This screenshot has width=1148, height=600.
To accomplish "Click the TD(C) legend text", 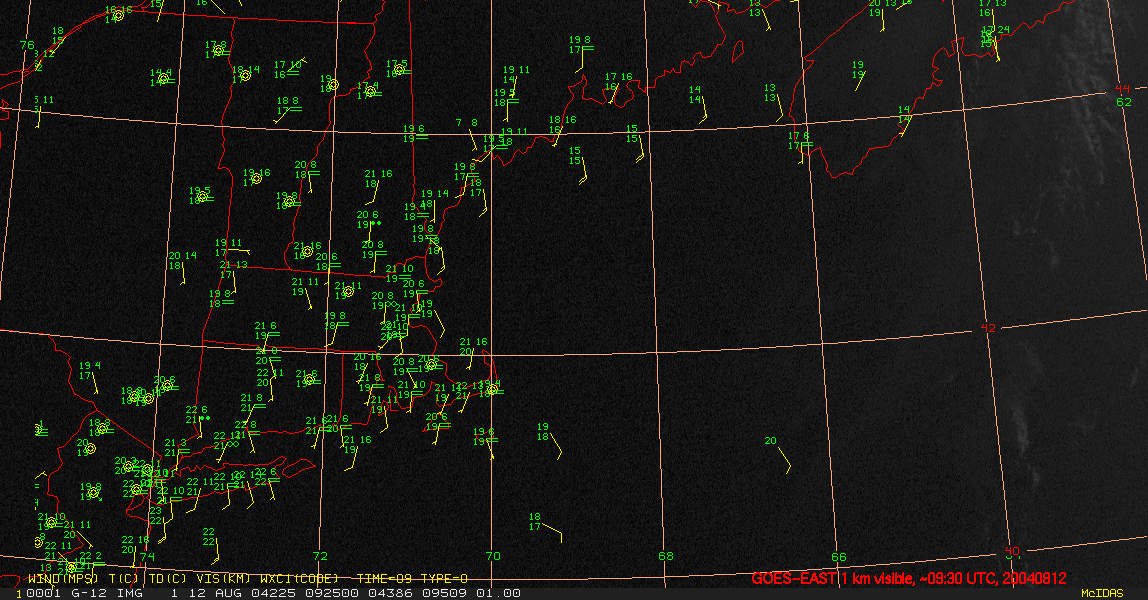I will pyautogui.click(x=167, y=579).
